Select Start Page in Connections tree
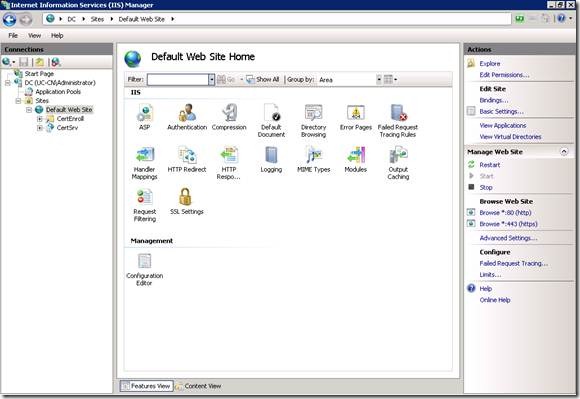Image resolution: width=580 pixels, height=399 pixels. (39, 74)
